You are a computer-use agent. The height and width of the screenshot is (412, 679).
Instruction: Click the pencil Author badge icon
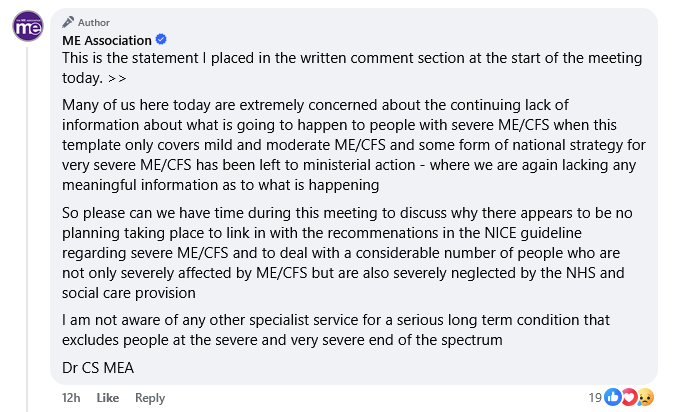click(x=68, y=22)
